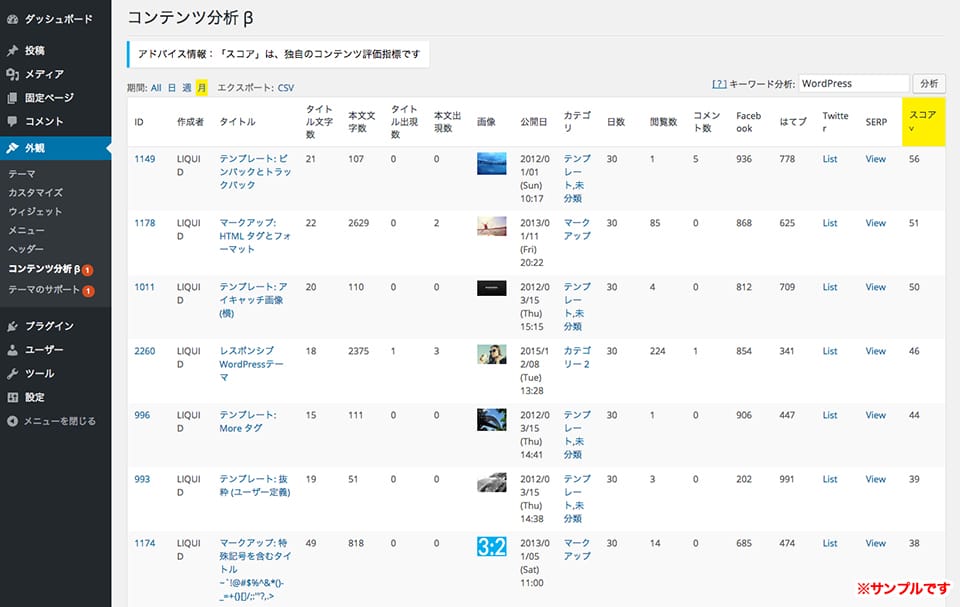Open the [?] keyword analysis help link
Image resolution: width=960 pixels, height=607 pixels.
pyautogui.click(x=719, y=84)
